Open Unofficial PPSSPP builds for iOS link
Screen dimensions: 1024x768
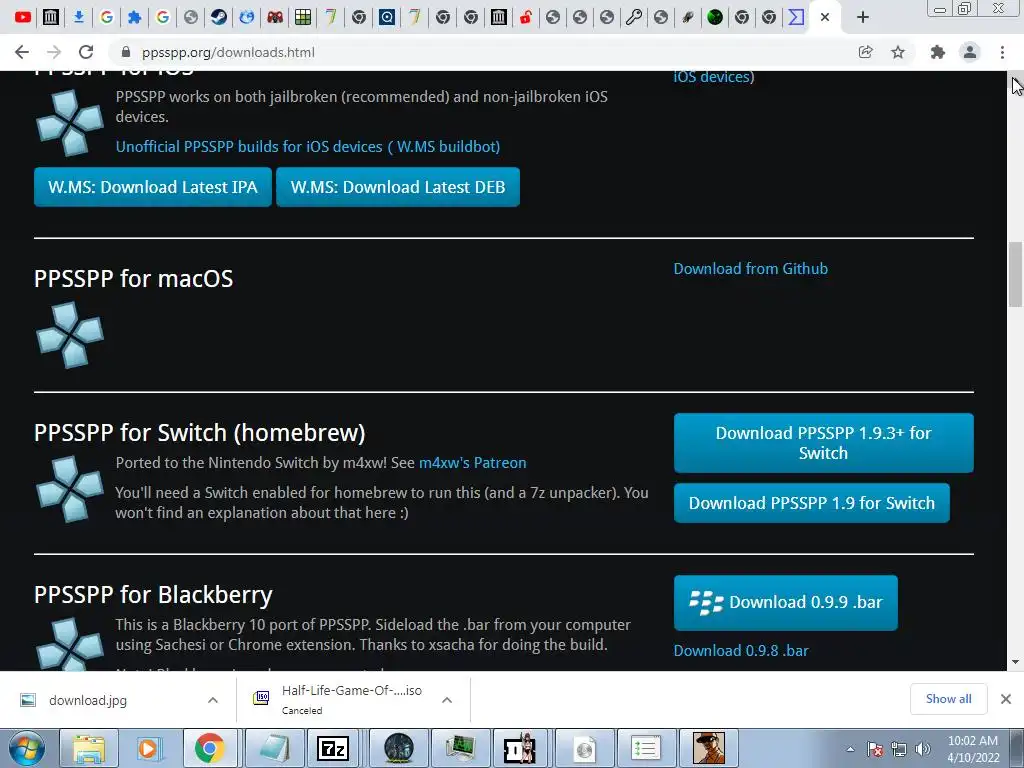(308, 146)
